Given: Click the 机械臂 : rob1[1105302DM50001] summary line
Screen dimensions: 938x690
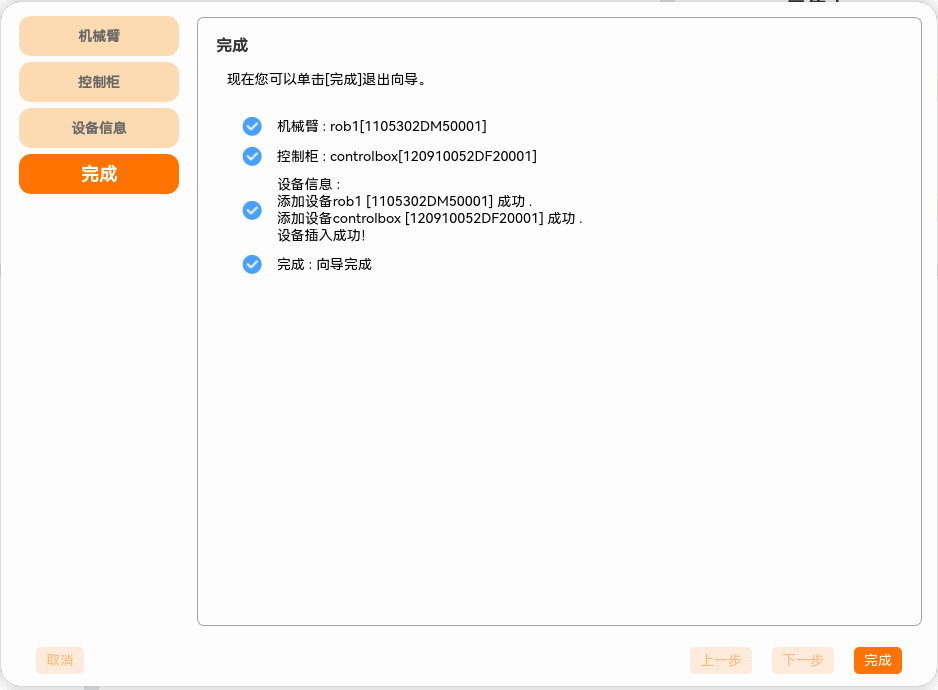Looking at the screenshot, I should (x=381, y=126).
